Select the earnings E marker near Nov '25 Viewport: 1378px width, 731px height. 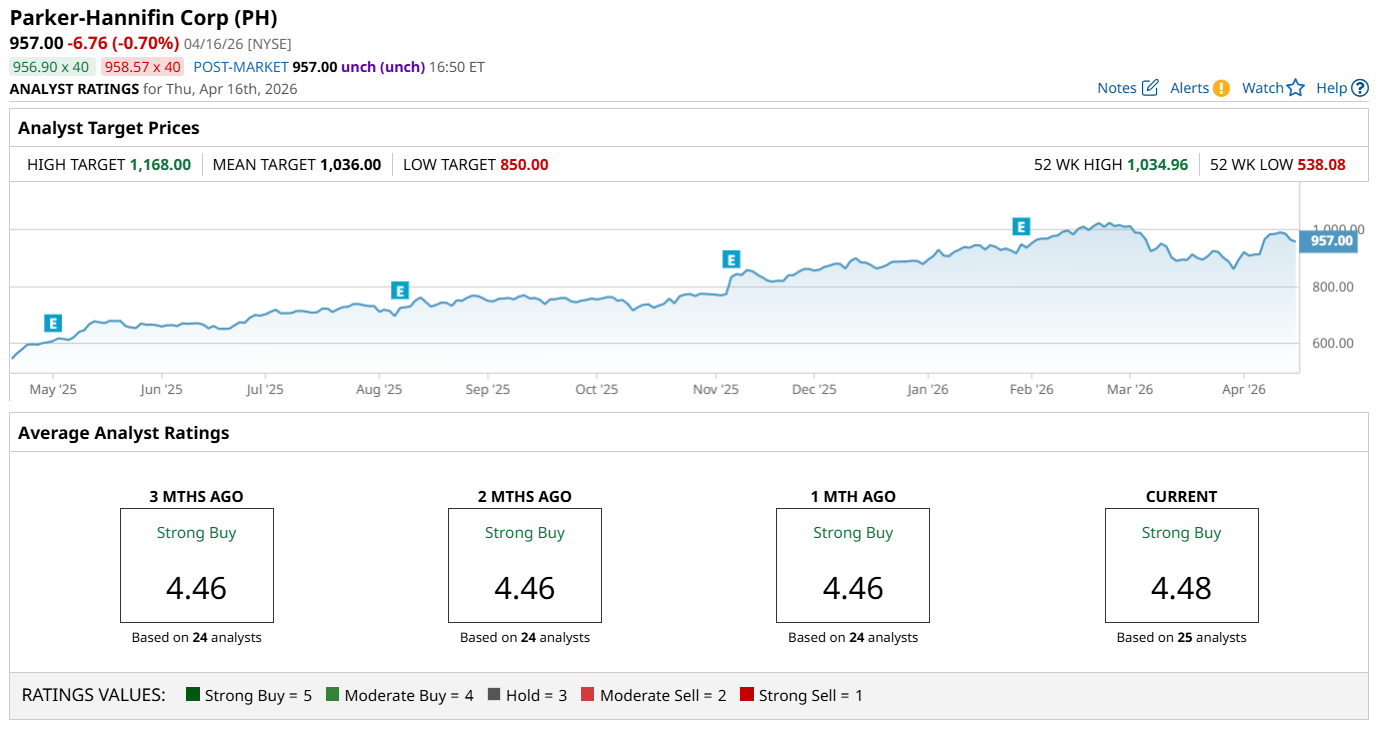pos(732,260)
